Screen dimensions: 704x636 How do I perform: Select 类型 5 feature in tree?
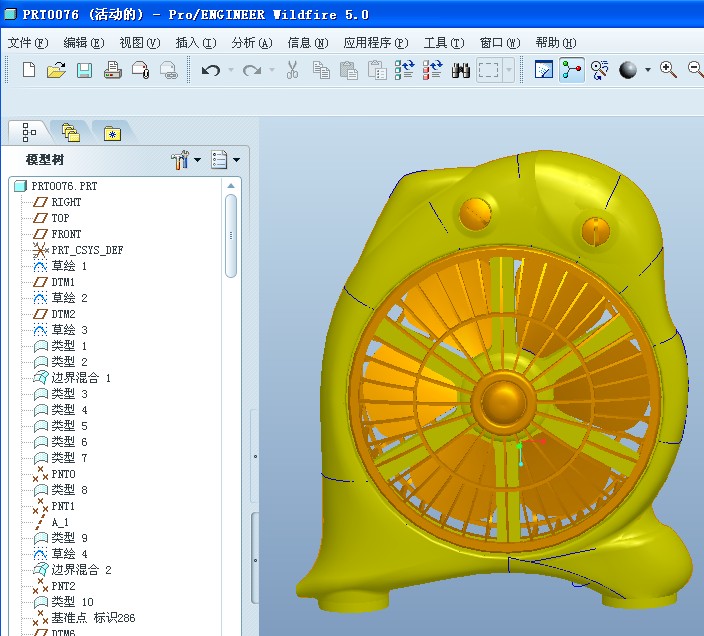[61, 425]
